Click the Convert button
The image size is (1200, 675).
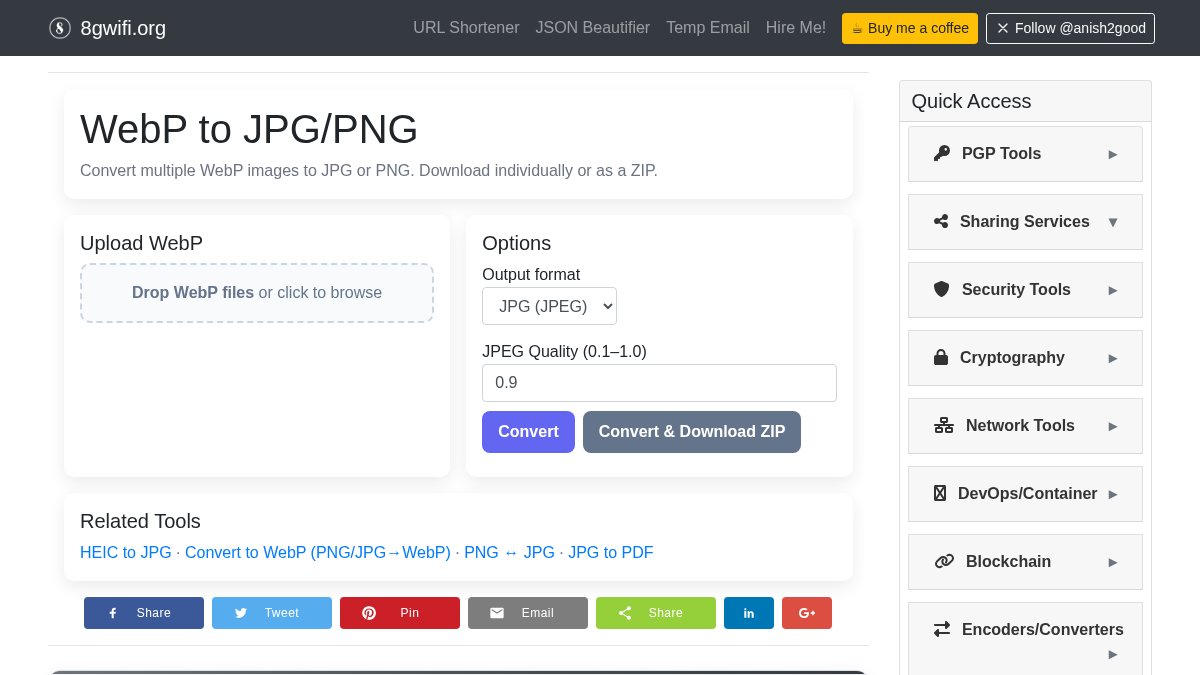pyautogui.click(x=528, y=432)
